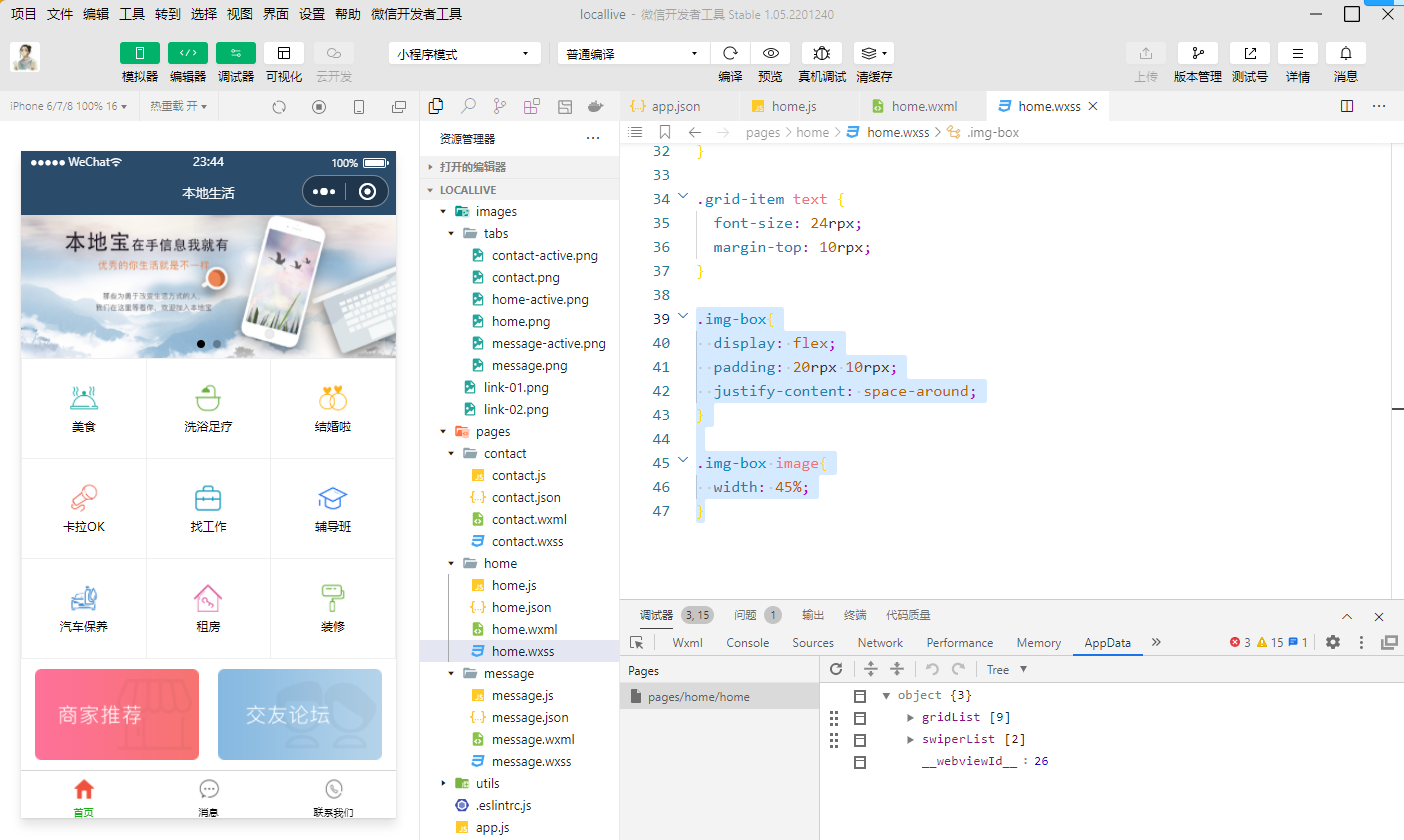
Task: Close the home.wxss editor tab
Action: pyautogui.click(x=1093, y=106)
